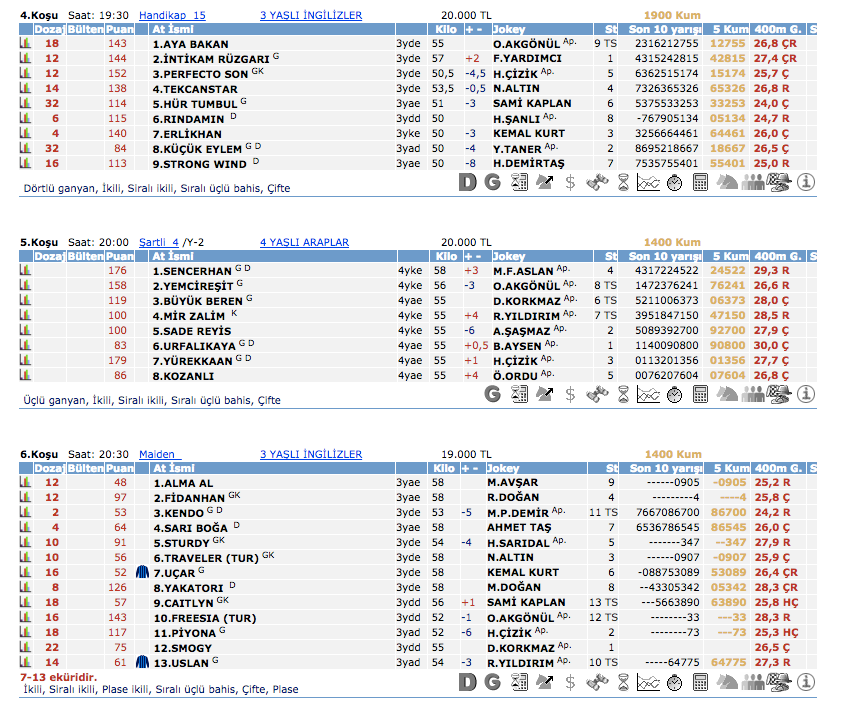The height and width of the screenshot is (713, 849).
Task: Click the info icon below race 4
Action: [x=804, y=182]
